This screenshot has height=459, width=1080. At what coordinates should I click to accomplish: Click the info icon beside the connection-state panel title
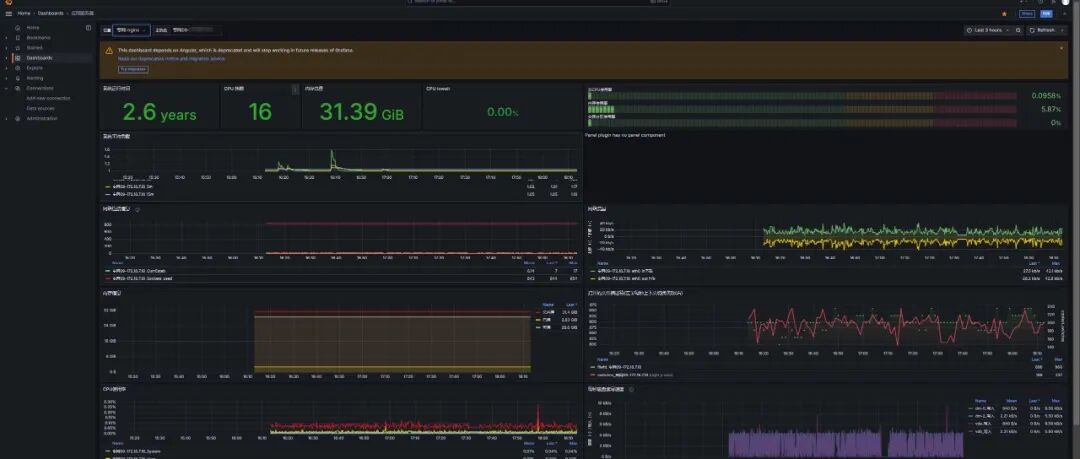pos(137,209)
